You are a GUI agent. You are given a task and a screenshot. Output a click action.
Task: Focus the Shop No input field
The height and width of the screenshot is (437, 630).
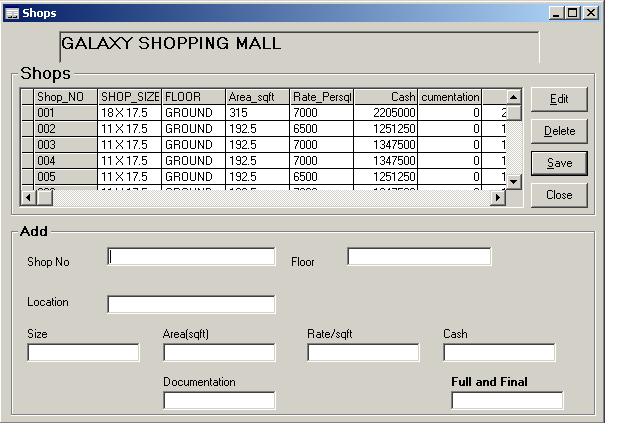click(191, 257)
